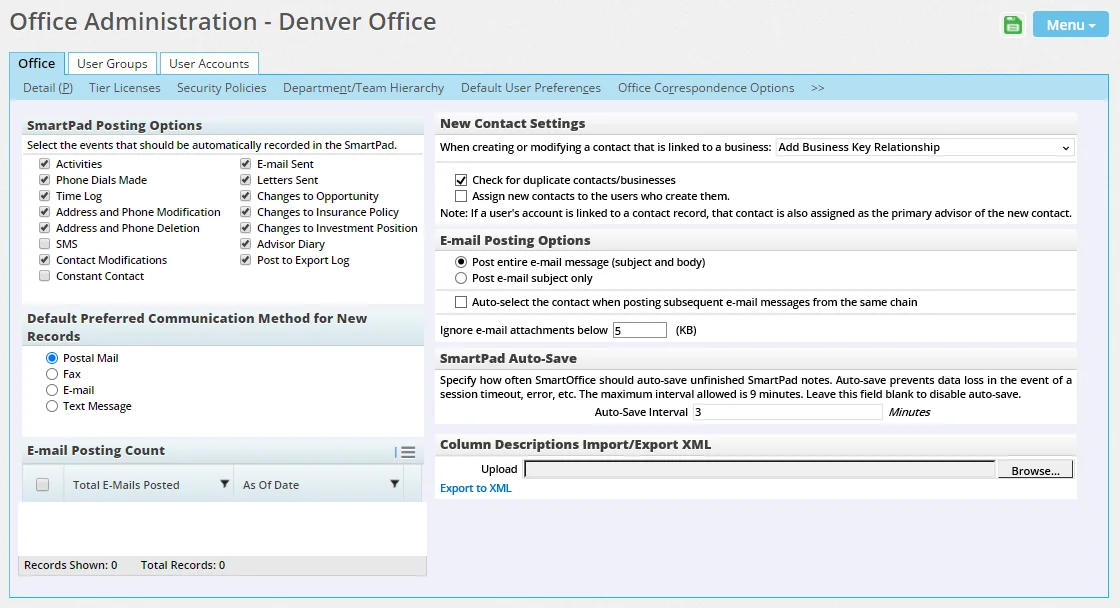Tick the select-all checkbox in grid header
The width and height of the screenshot is (1120, 608).
coord(42,485)
